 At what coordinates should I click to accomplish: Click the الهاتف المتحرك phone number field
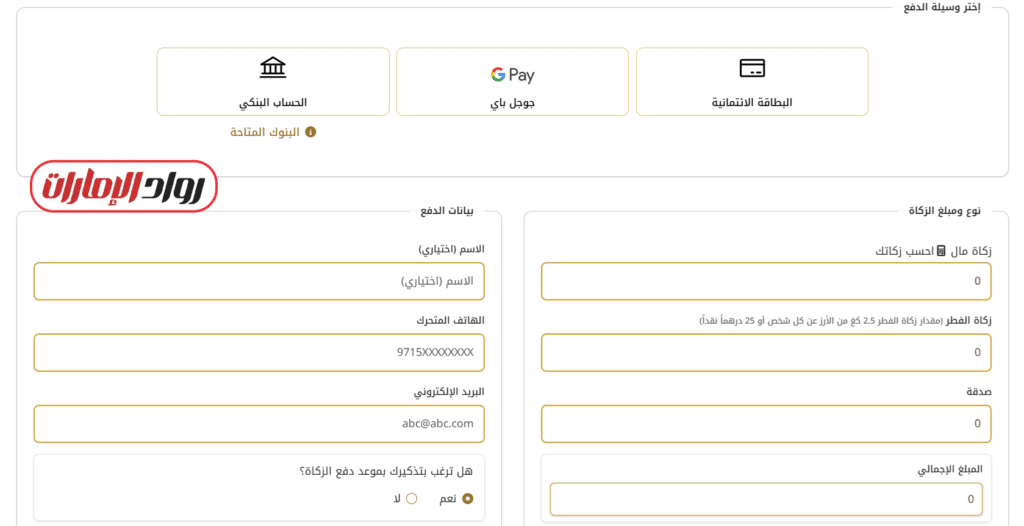[259, 353]
